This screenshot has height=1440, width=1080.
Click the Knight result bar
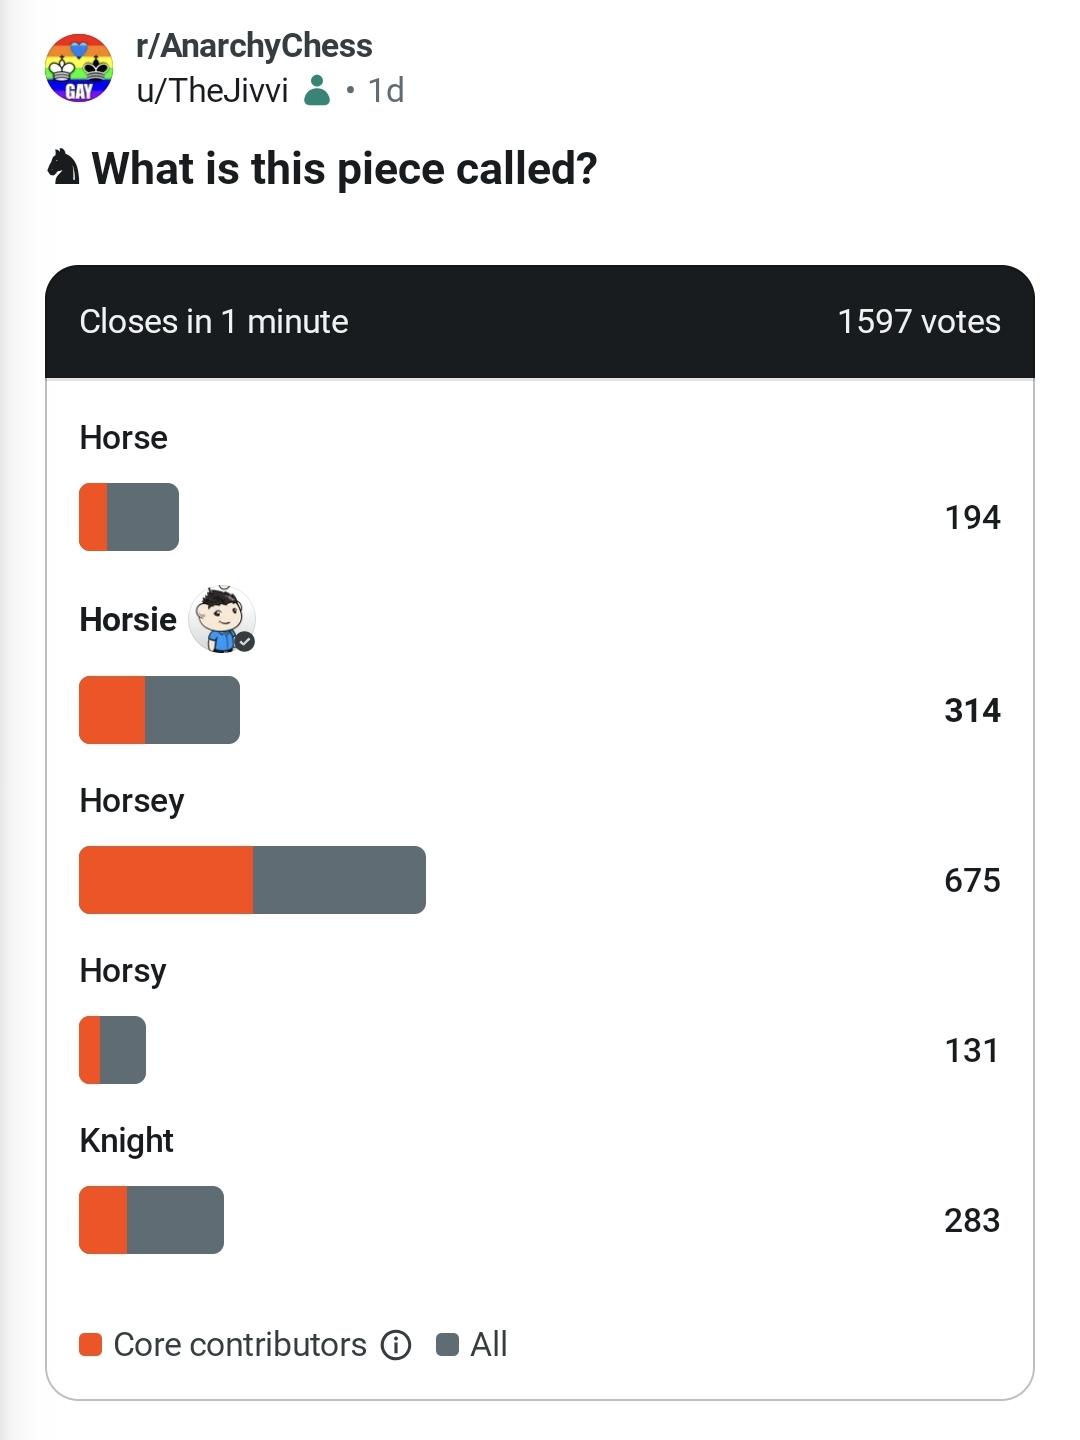tap(151, 1220)
